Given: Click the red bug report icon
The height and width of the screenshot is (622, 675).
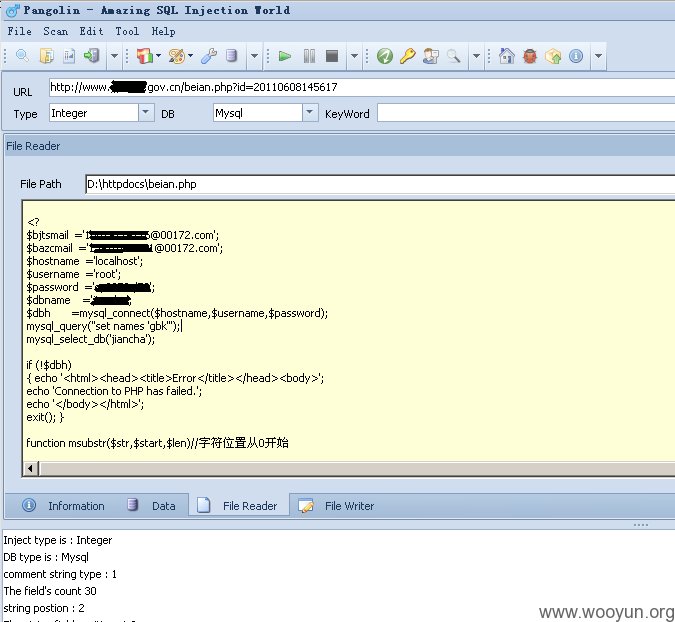Looking at the screenshot, I should pos(530,56).
